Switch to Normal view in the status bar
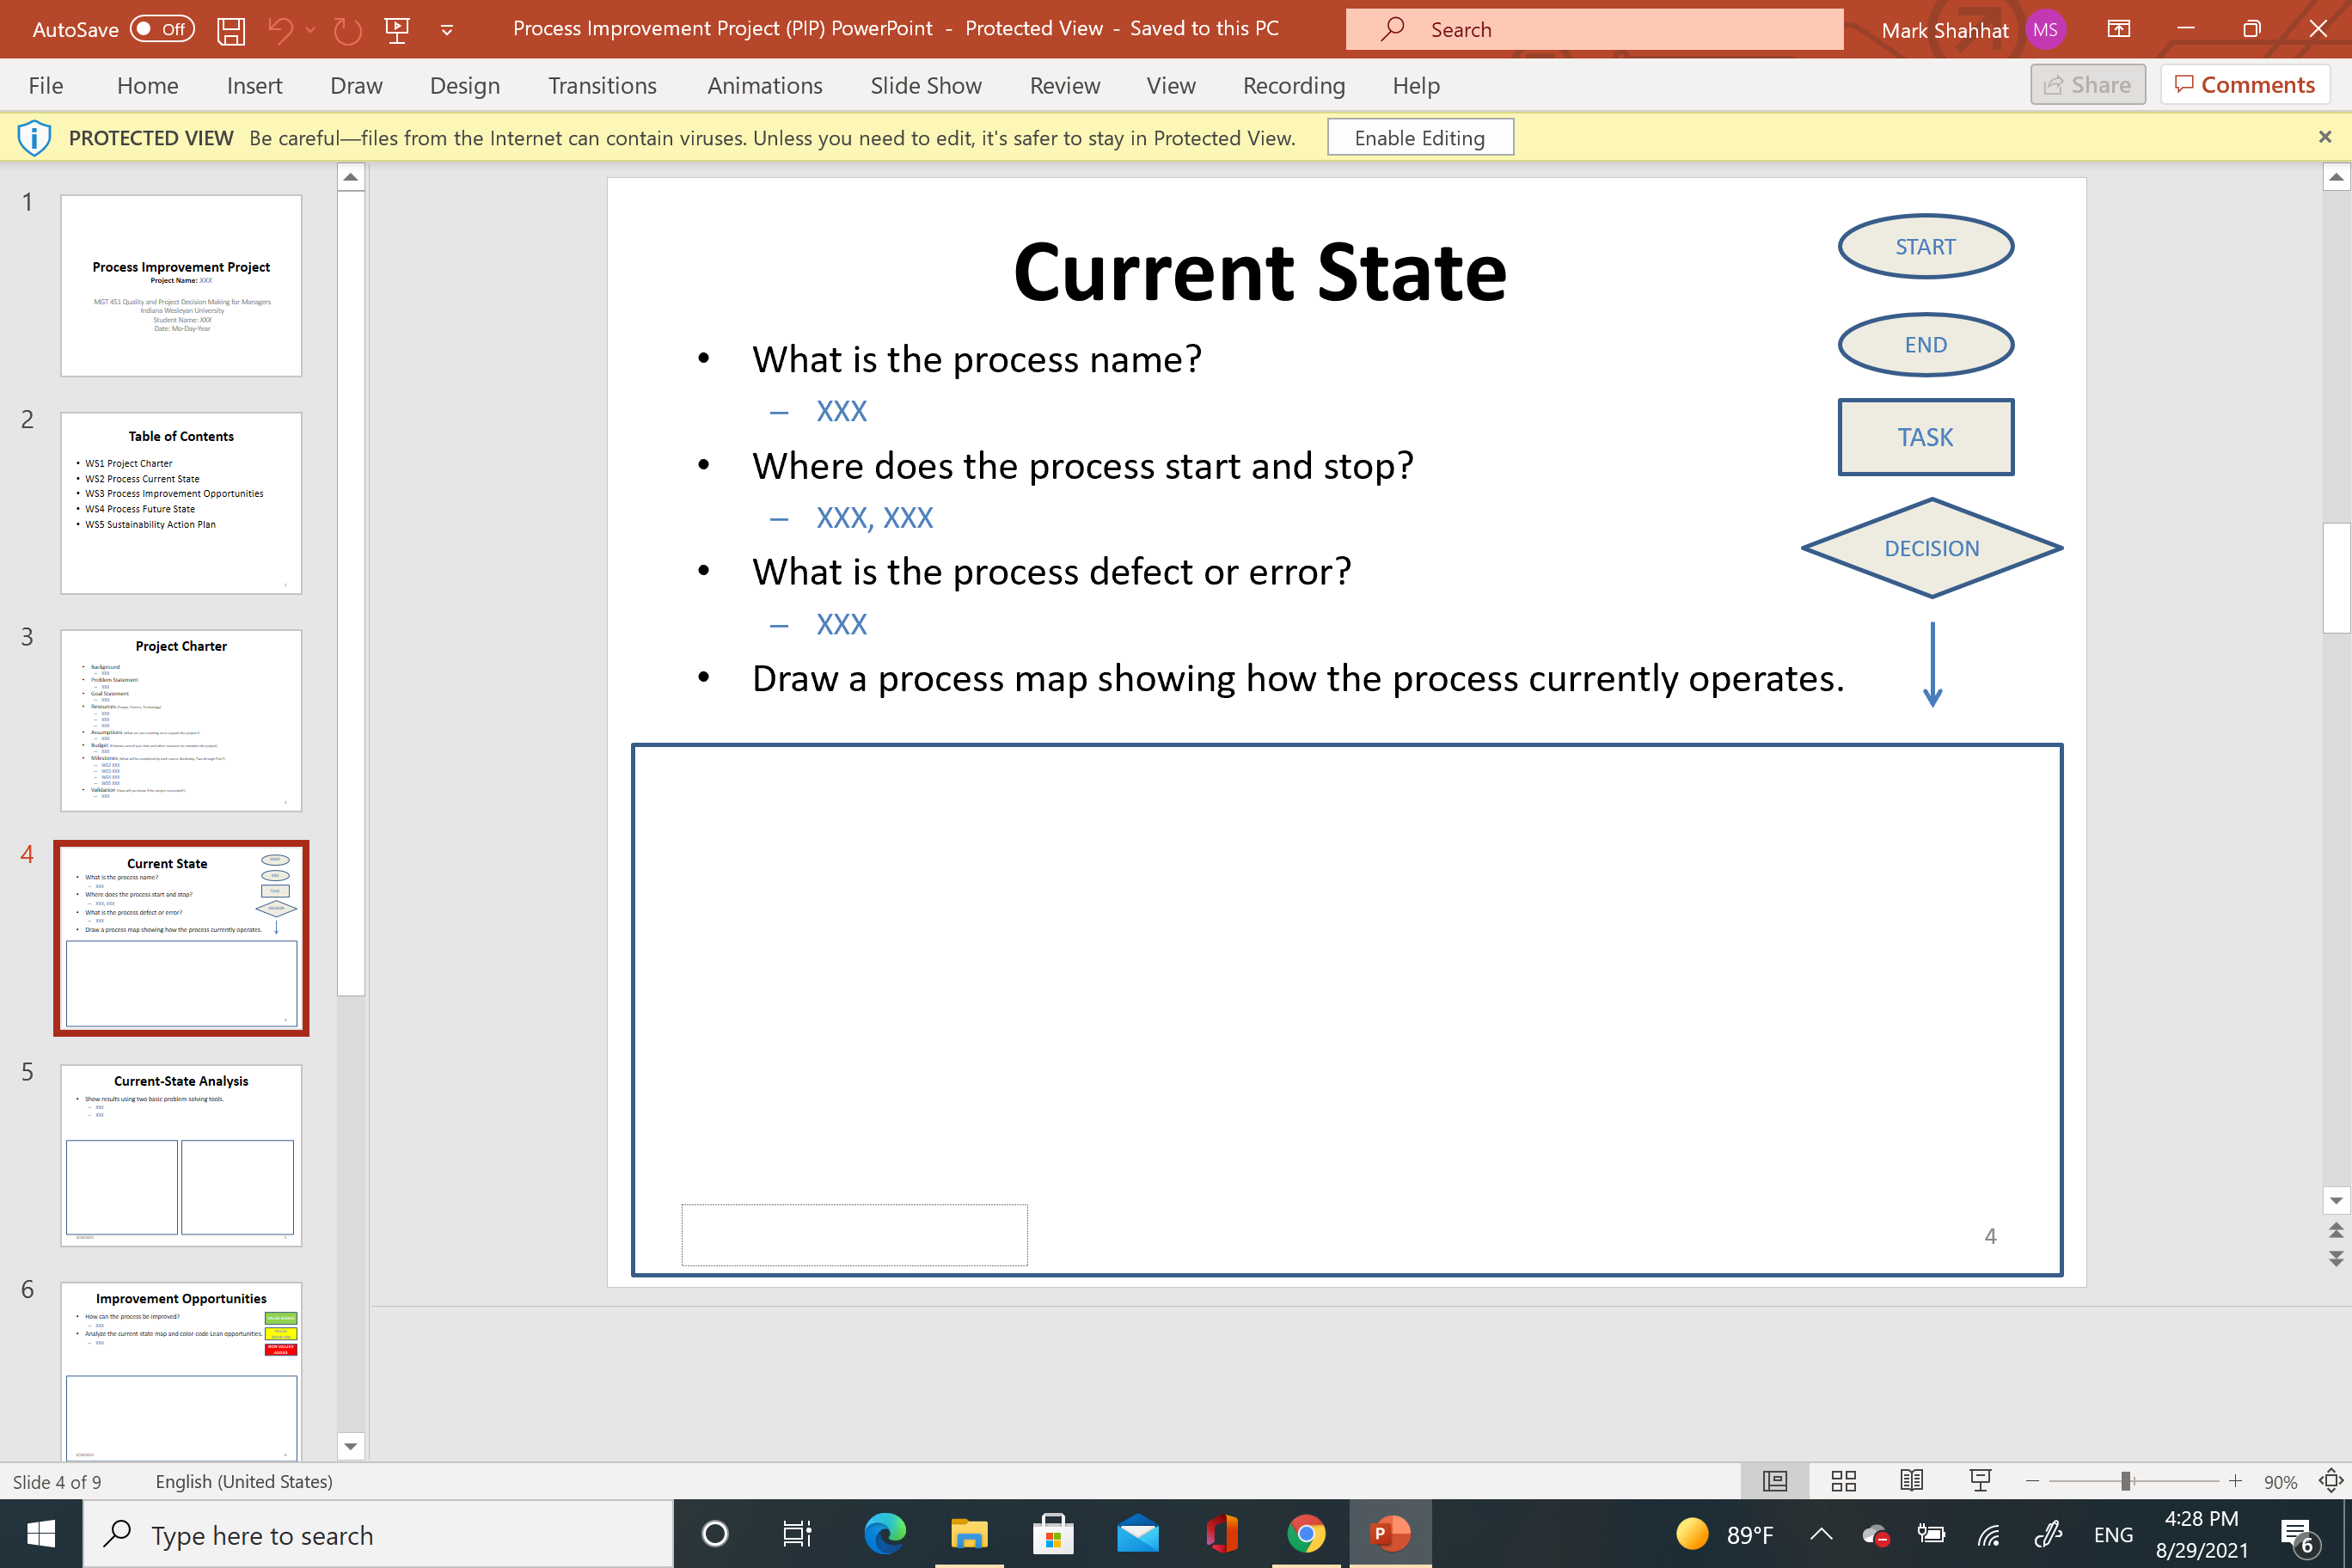Image resolution: width=2352 pixels, height=1568 pixels. click(1774, 1481)
